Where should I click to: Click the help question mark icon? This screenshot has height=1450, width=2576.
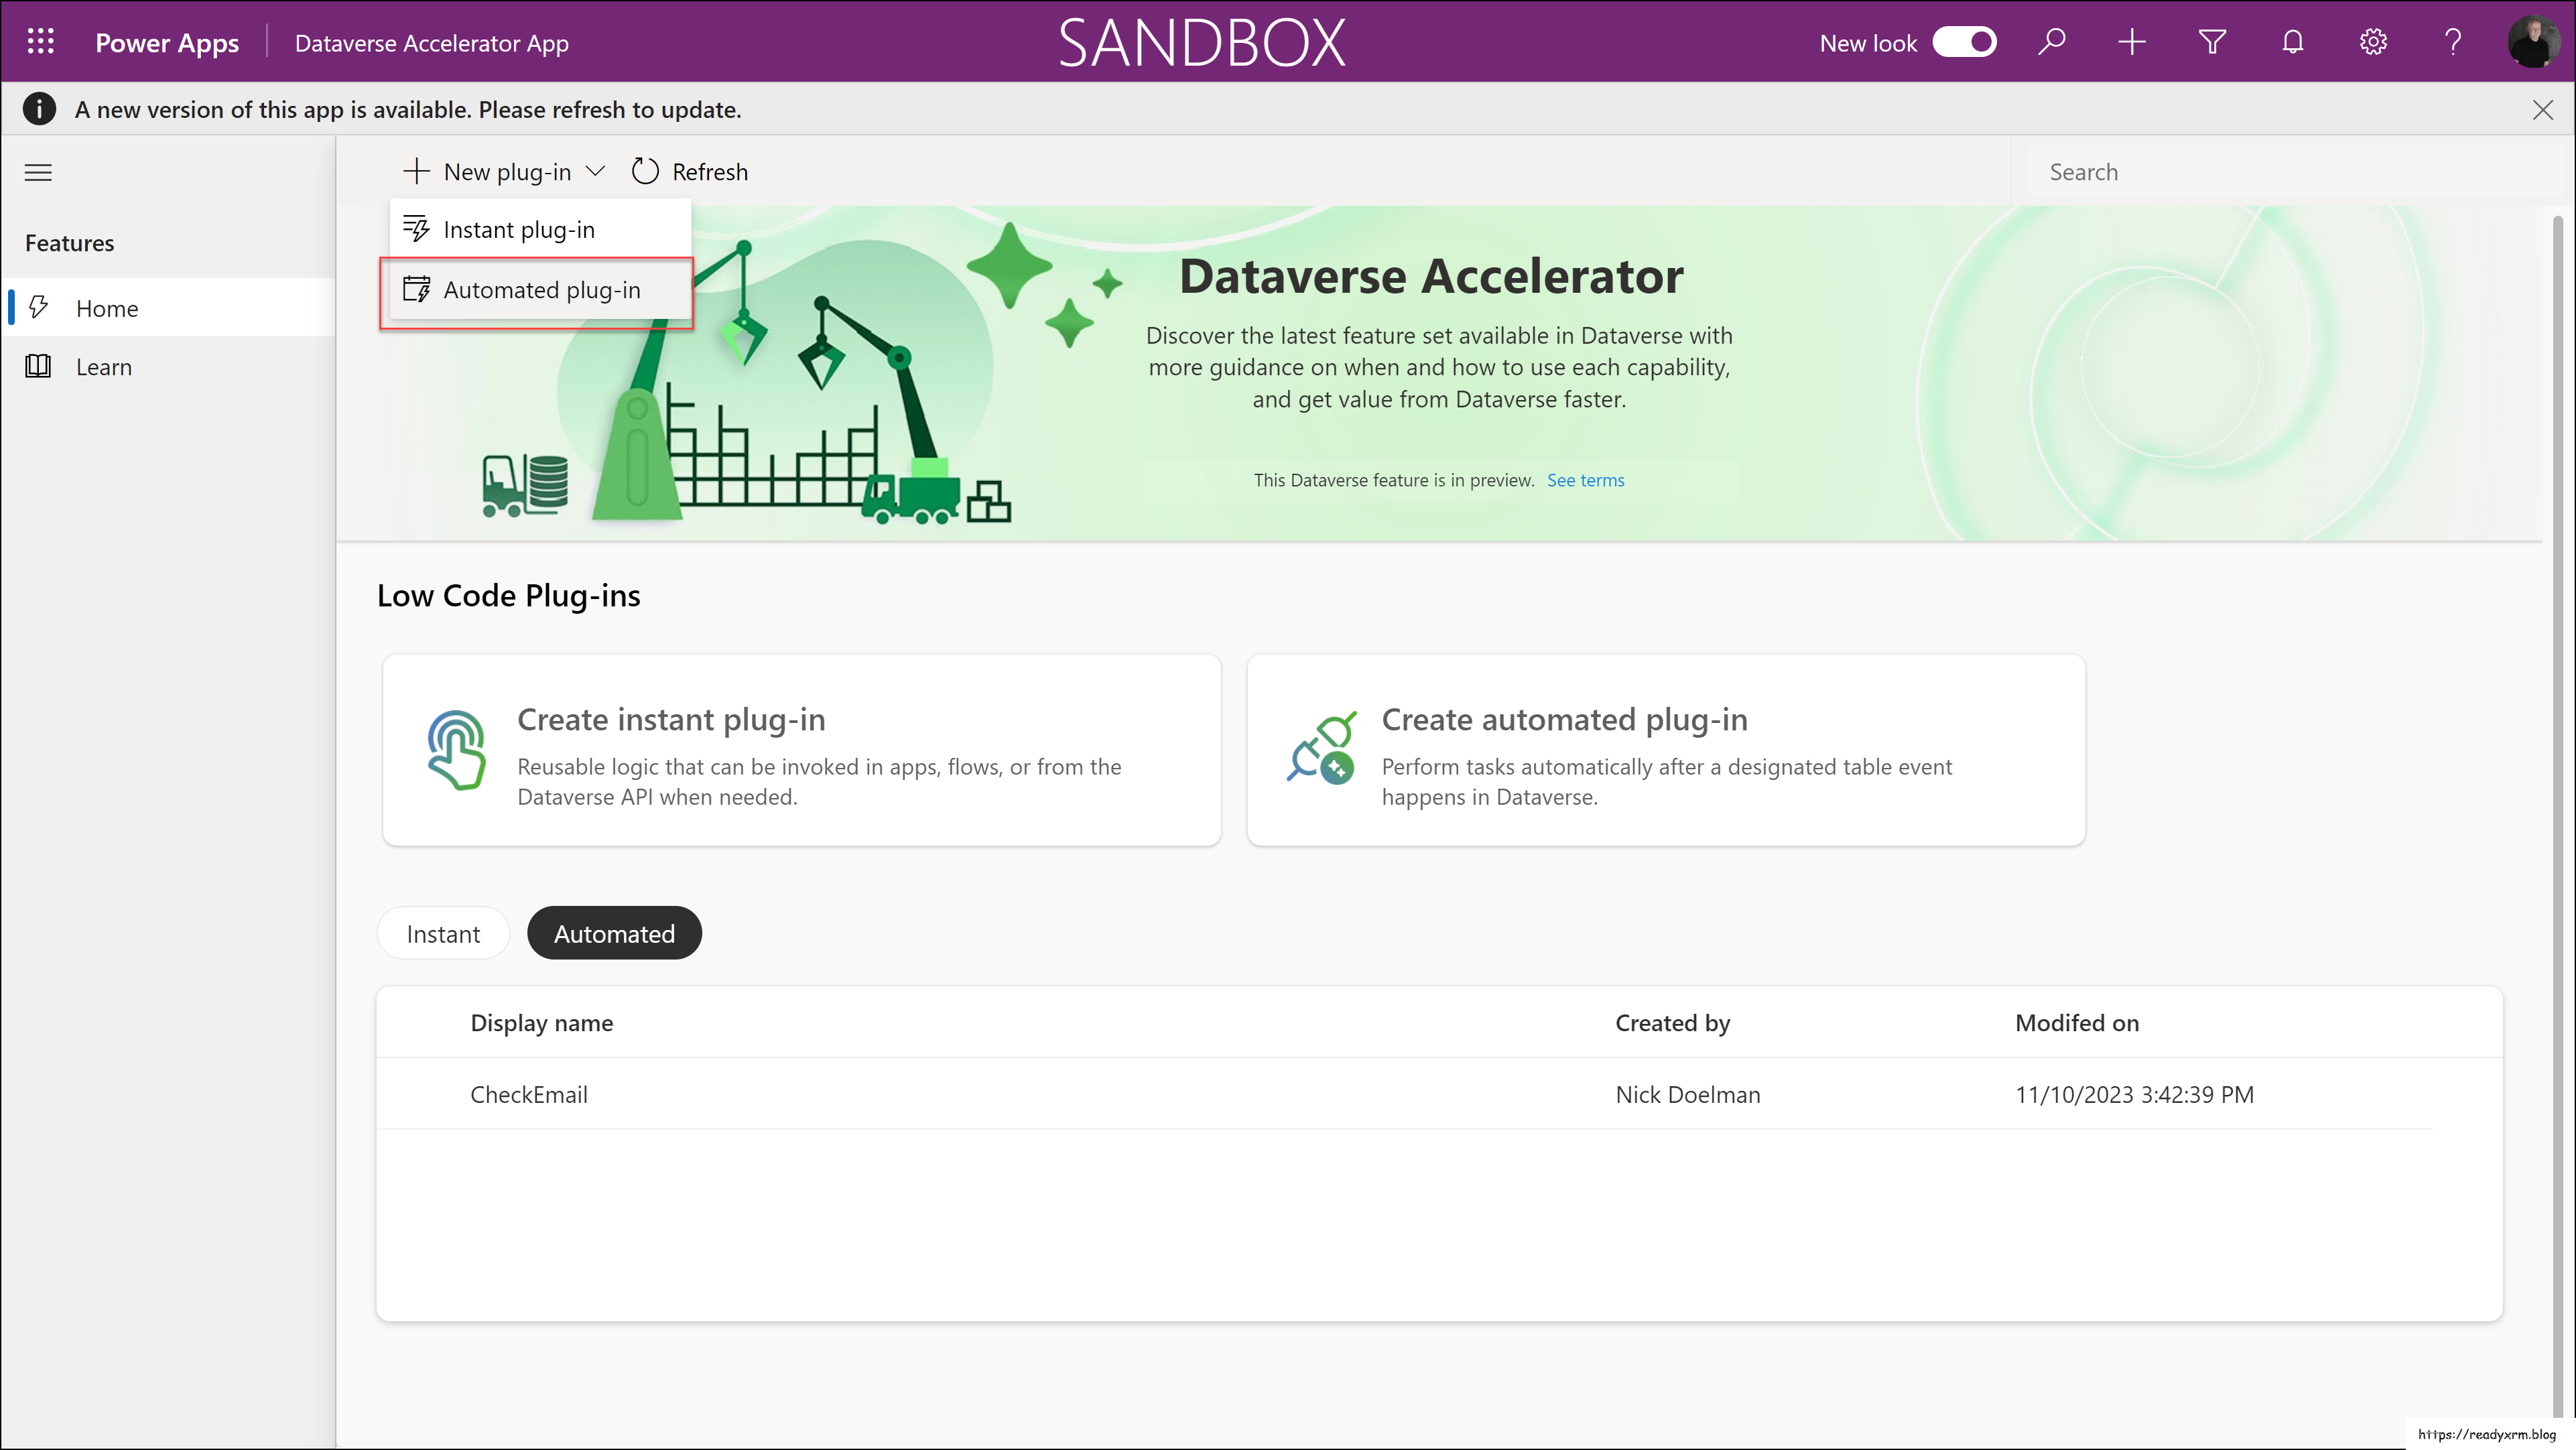coord(2453,41)
